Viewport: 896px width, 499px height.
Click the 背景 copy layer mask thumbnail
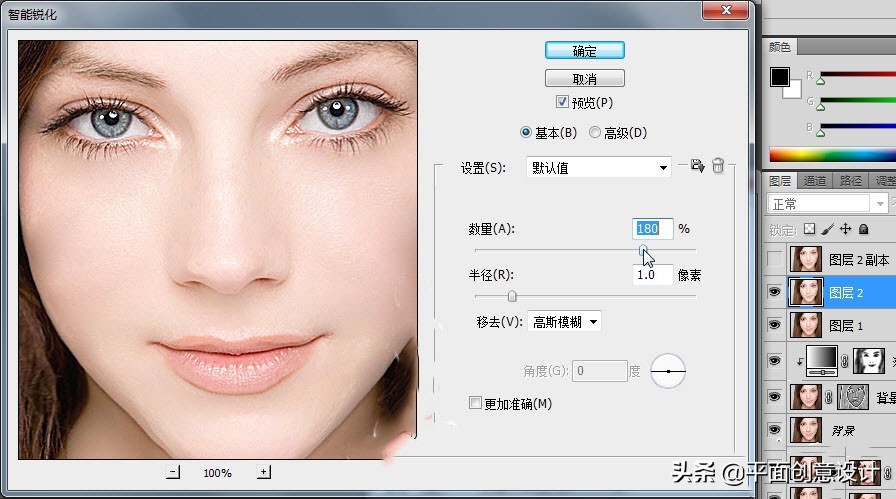tap(853, 397)
